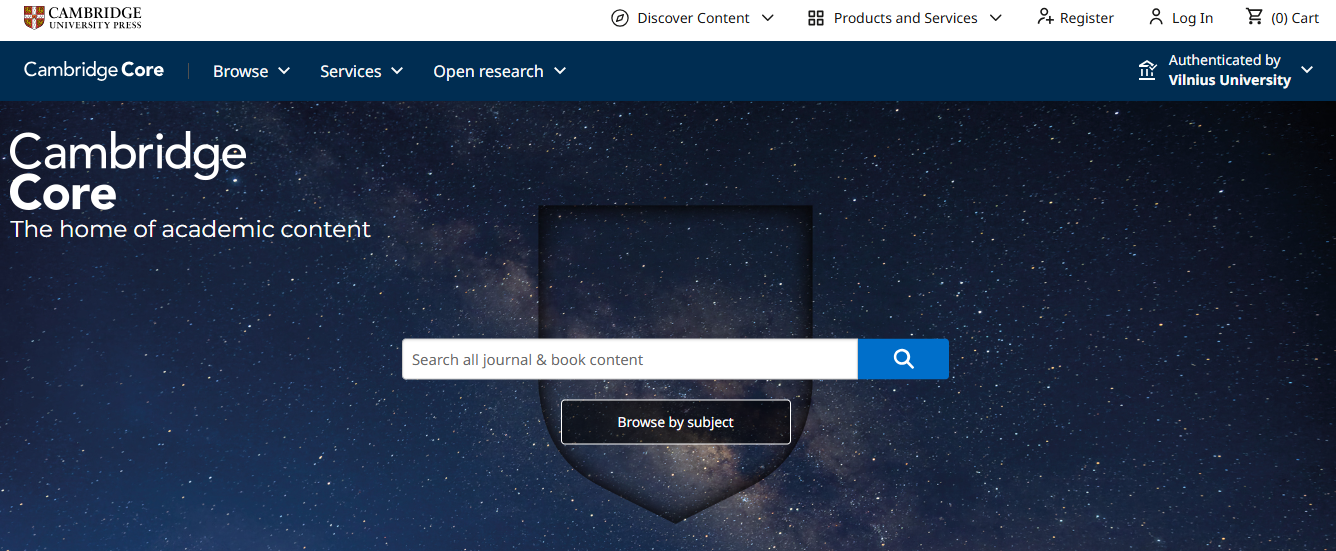1336x551 pixels.
Task: Click the institution building icon
Action: (x=1147, y=70)
